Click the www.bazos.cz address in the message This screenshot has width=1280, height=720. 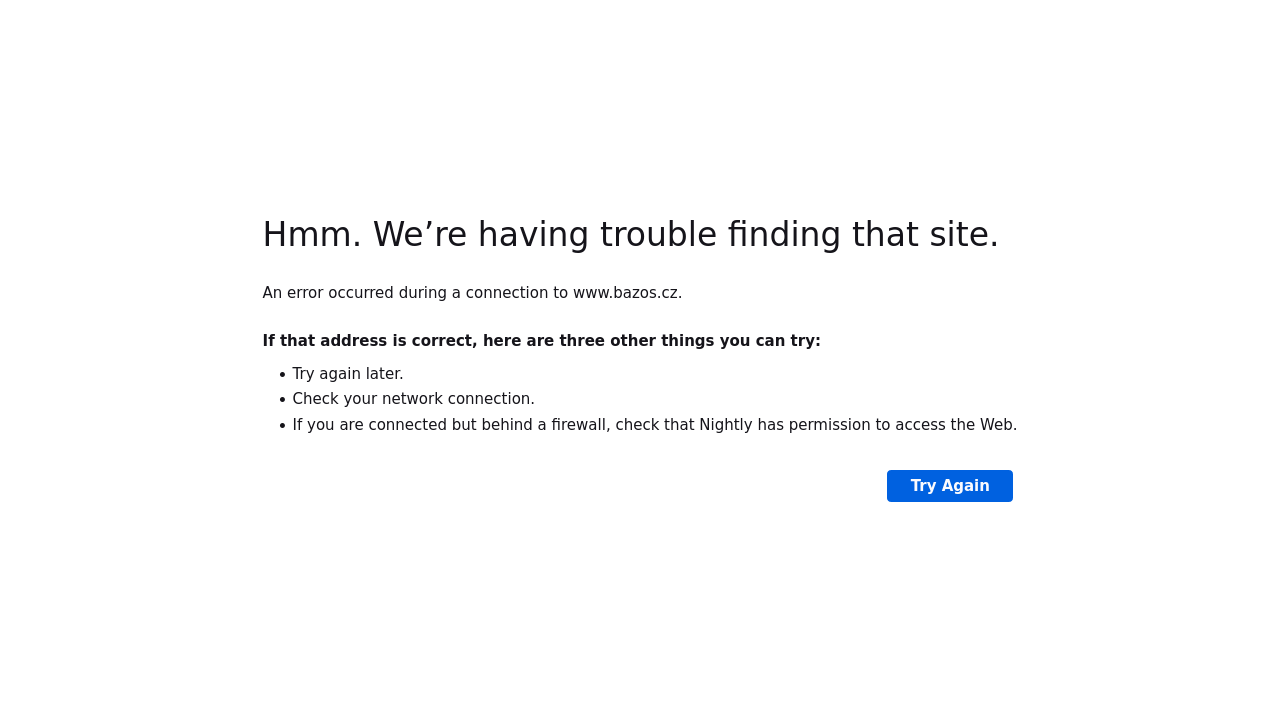point(626,293)
